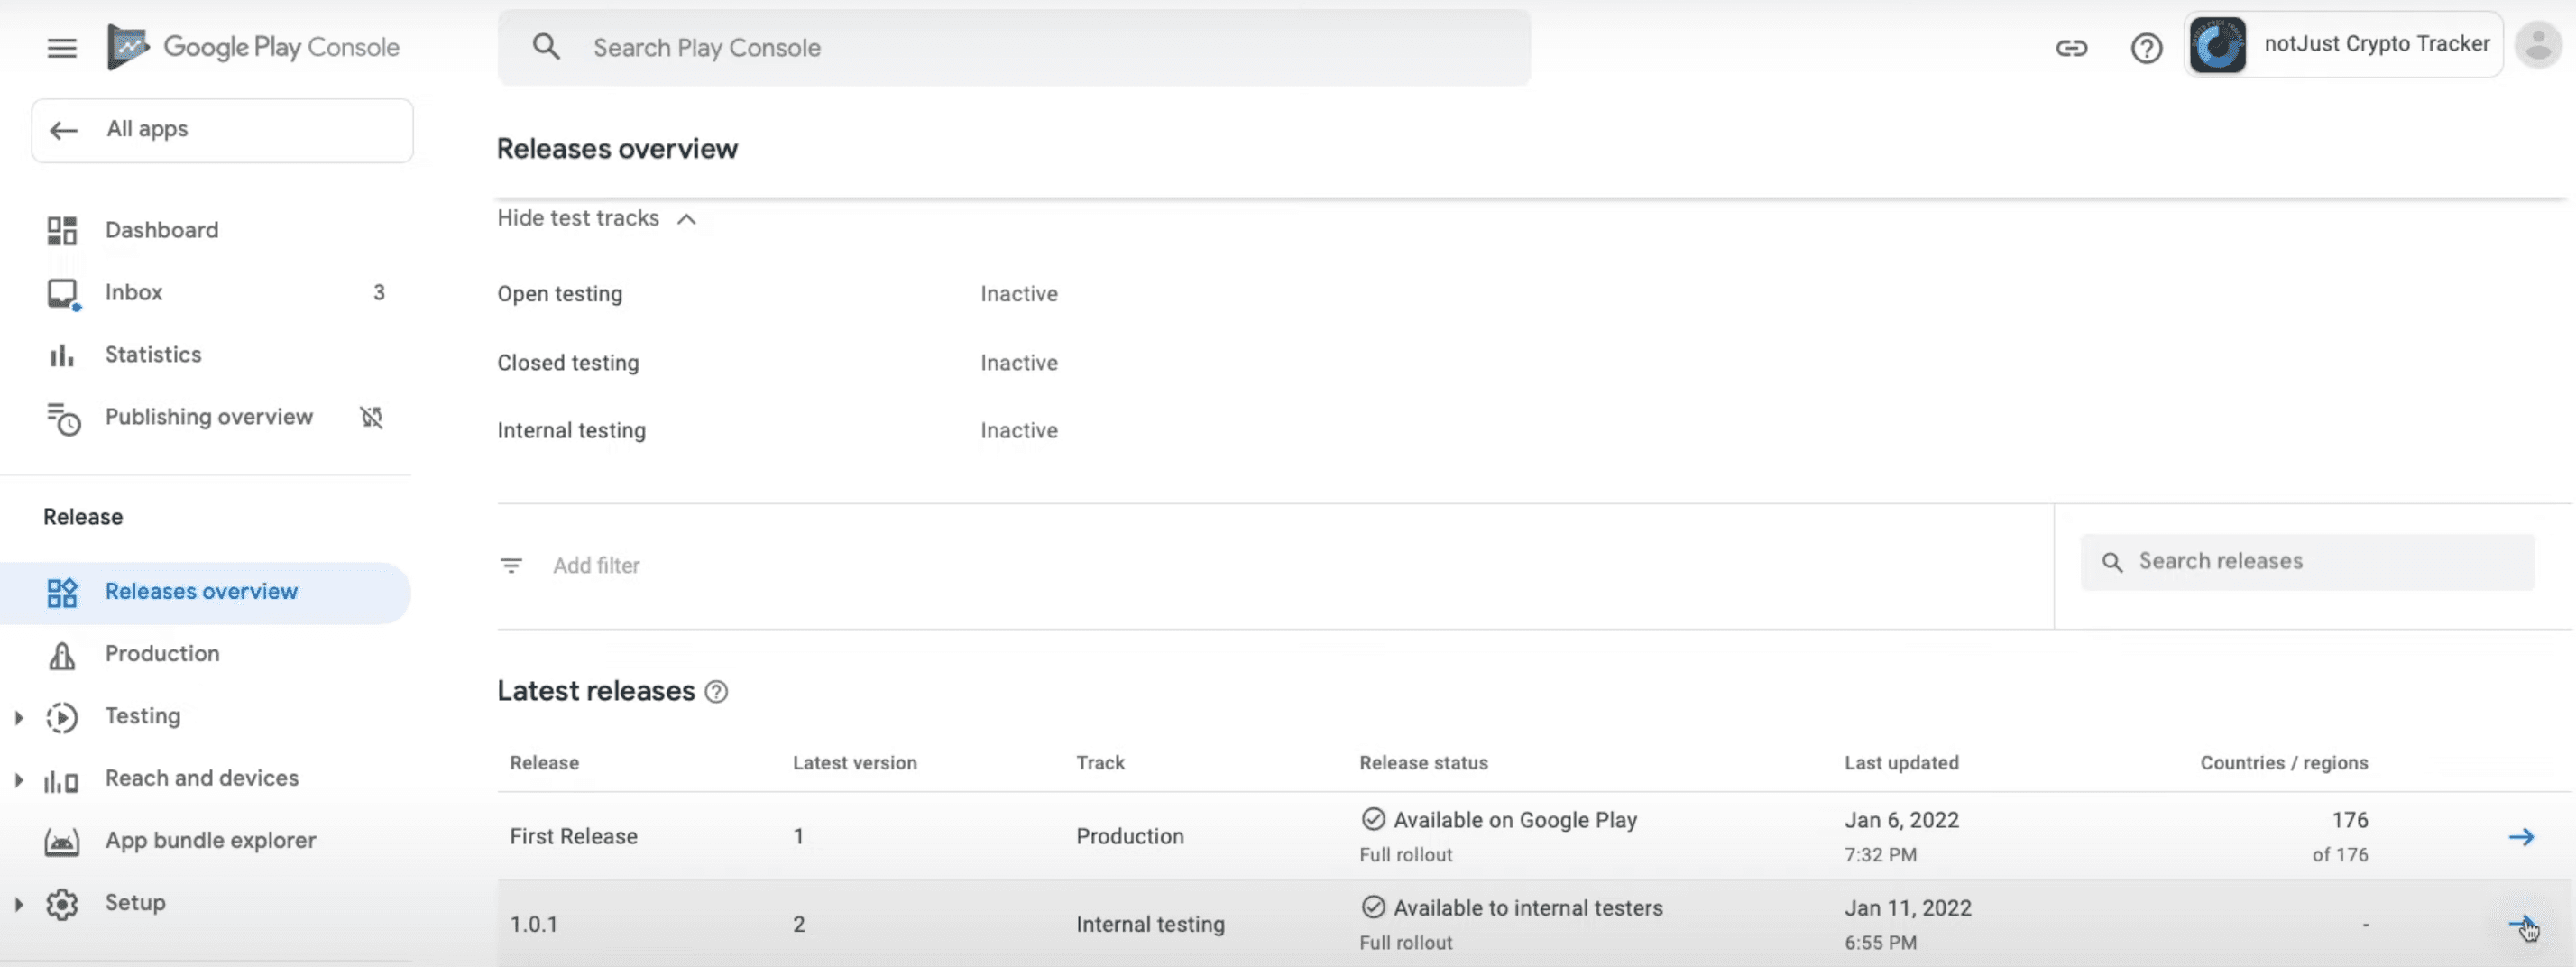This screenshot has width=2576, height=967.
Task: Click the Latest releases help icon
Action: pyautogui.click(x=716, y=692)
